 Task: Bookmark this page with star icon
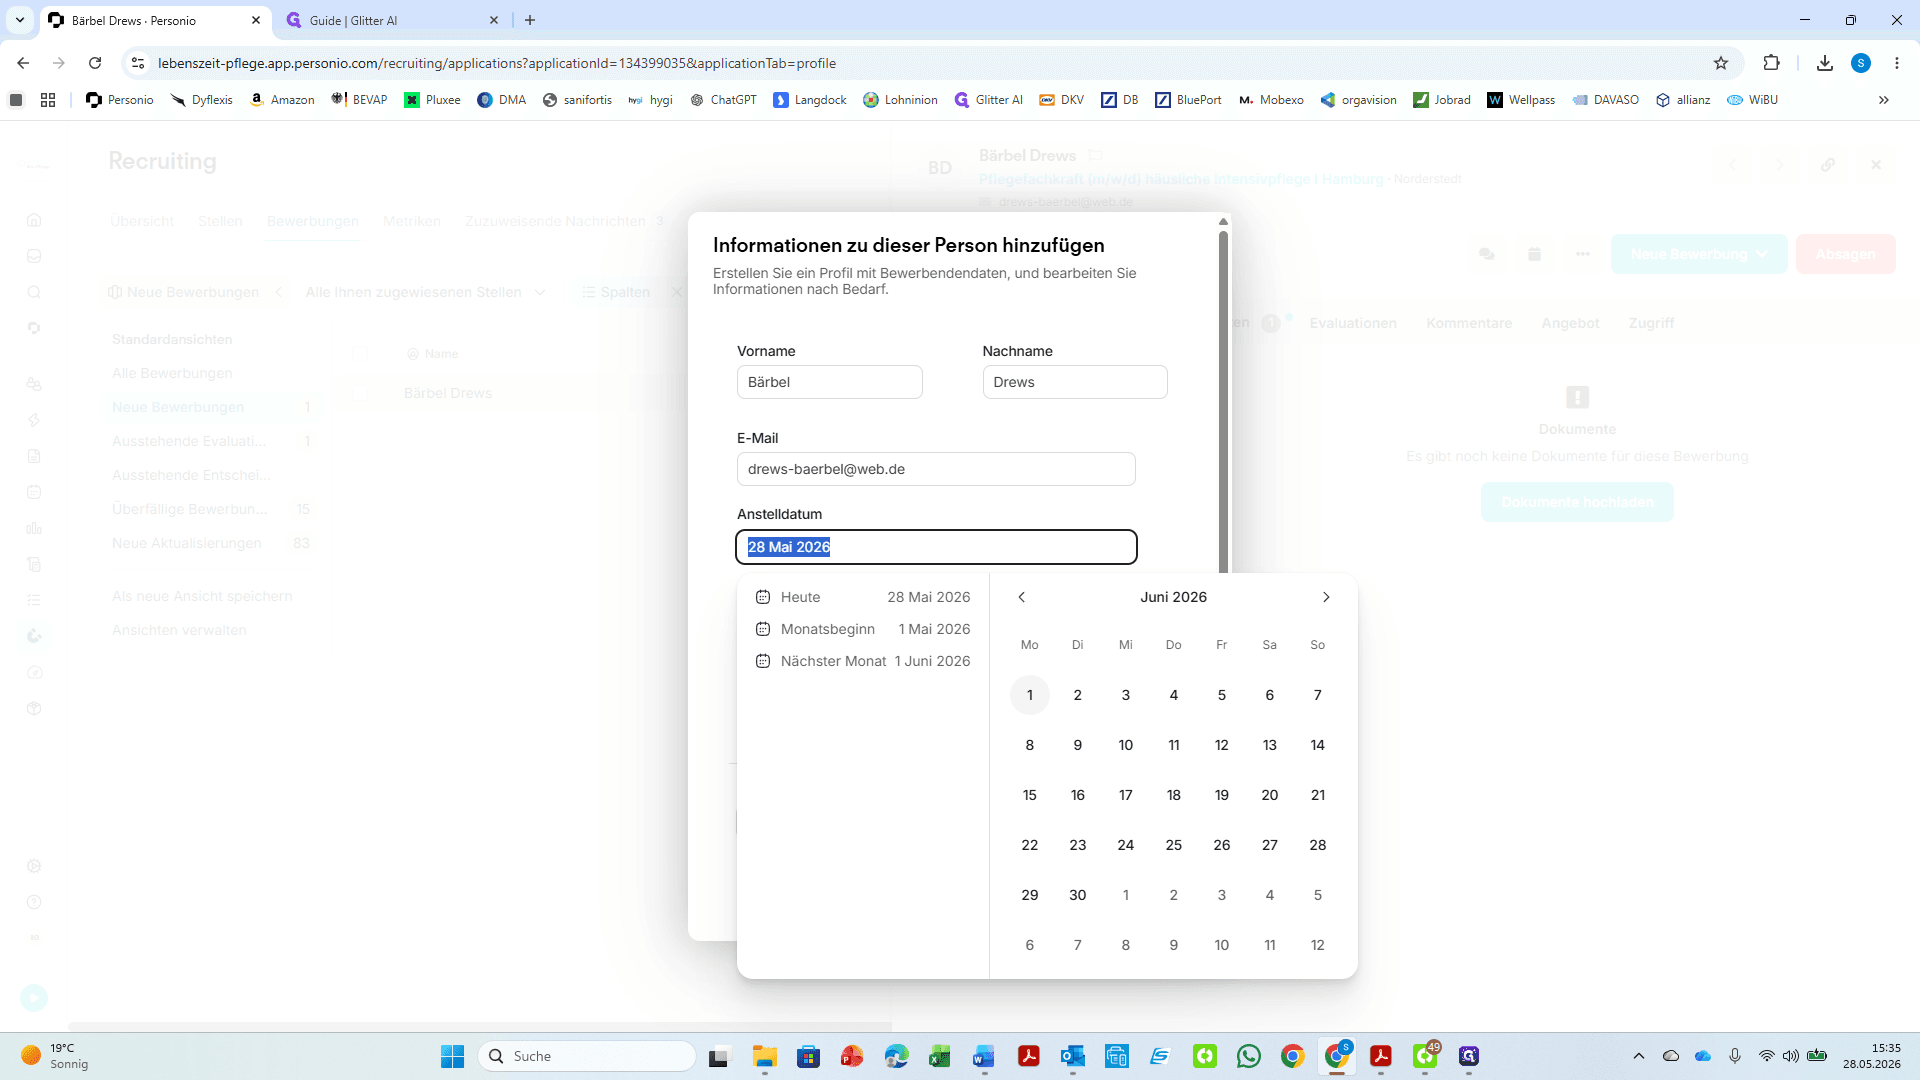[x=1720, y=63]
